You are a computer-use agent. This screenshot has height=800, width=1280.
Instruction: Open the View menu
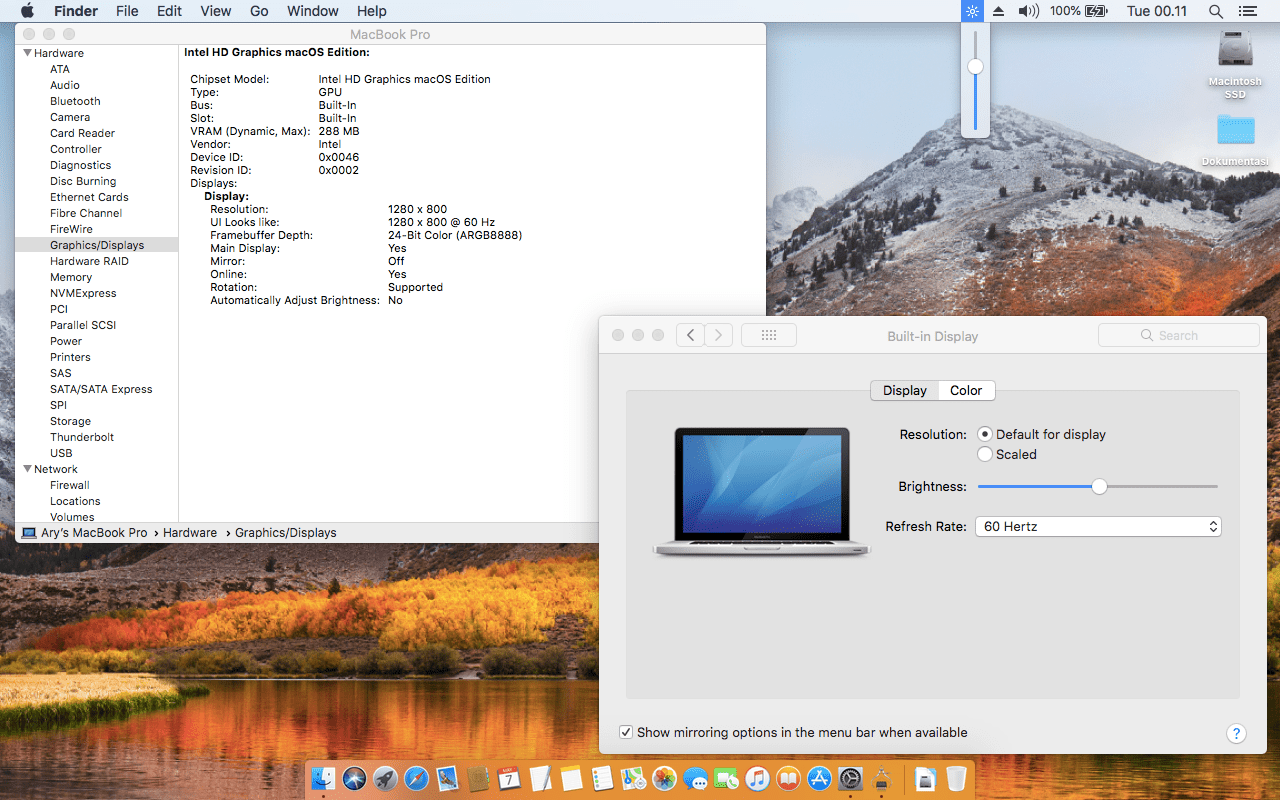coord(216,11)
